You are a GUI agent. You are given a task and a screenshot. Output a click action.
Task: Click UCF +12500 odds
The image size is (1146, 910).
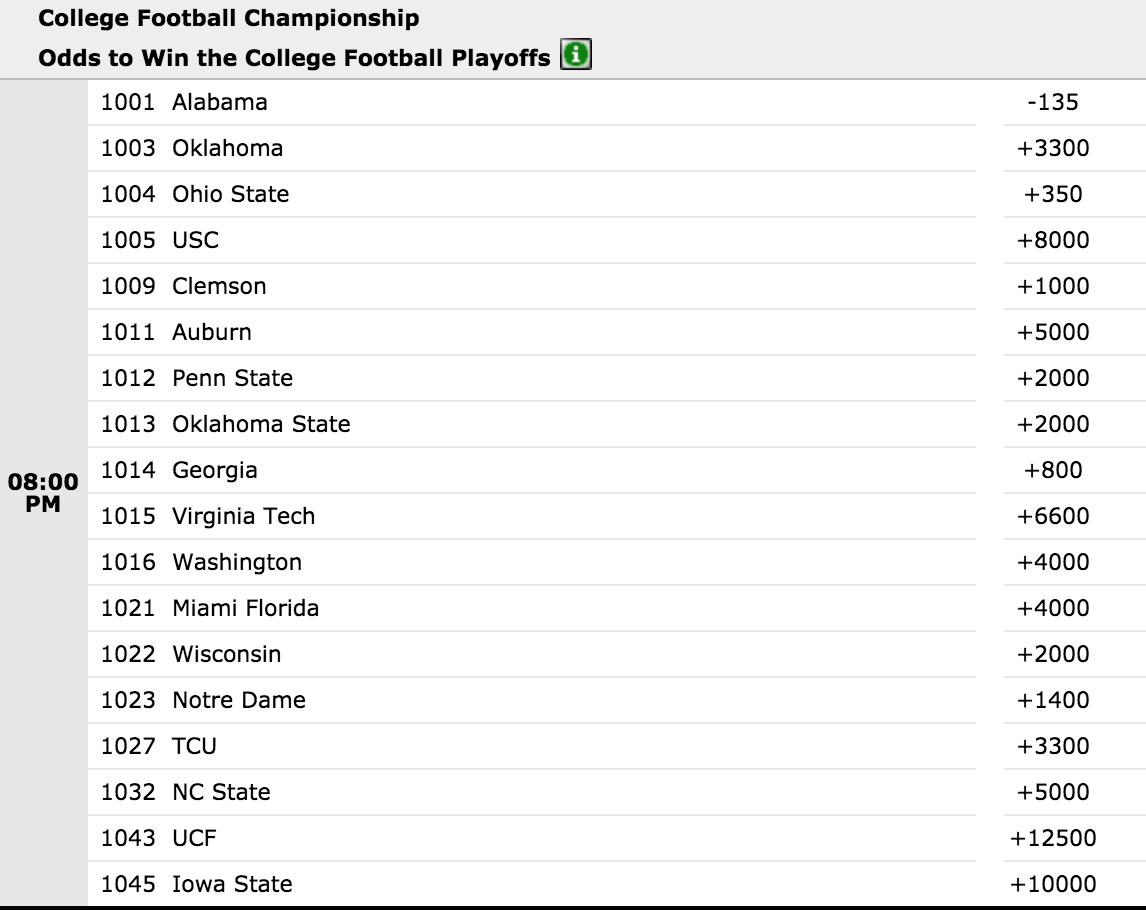pos(1052,838)
